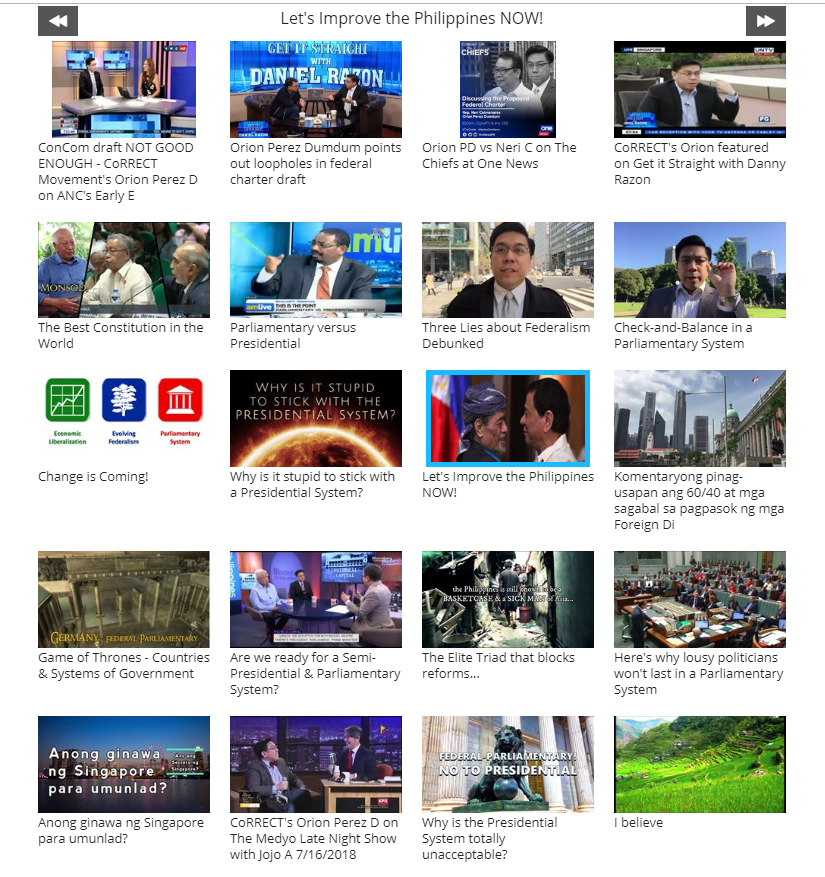Open the ConCom draft NOT GOOD ENOUGH thumbnail
This screenshot has height=877, width=825.
(124, 89)
